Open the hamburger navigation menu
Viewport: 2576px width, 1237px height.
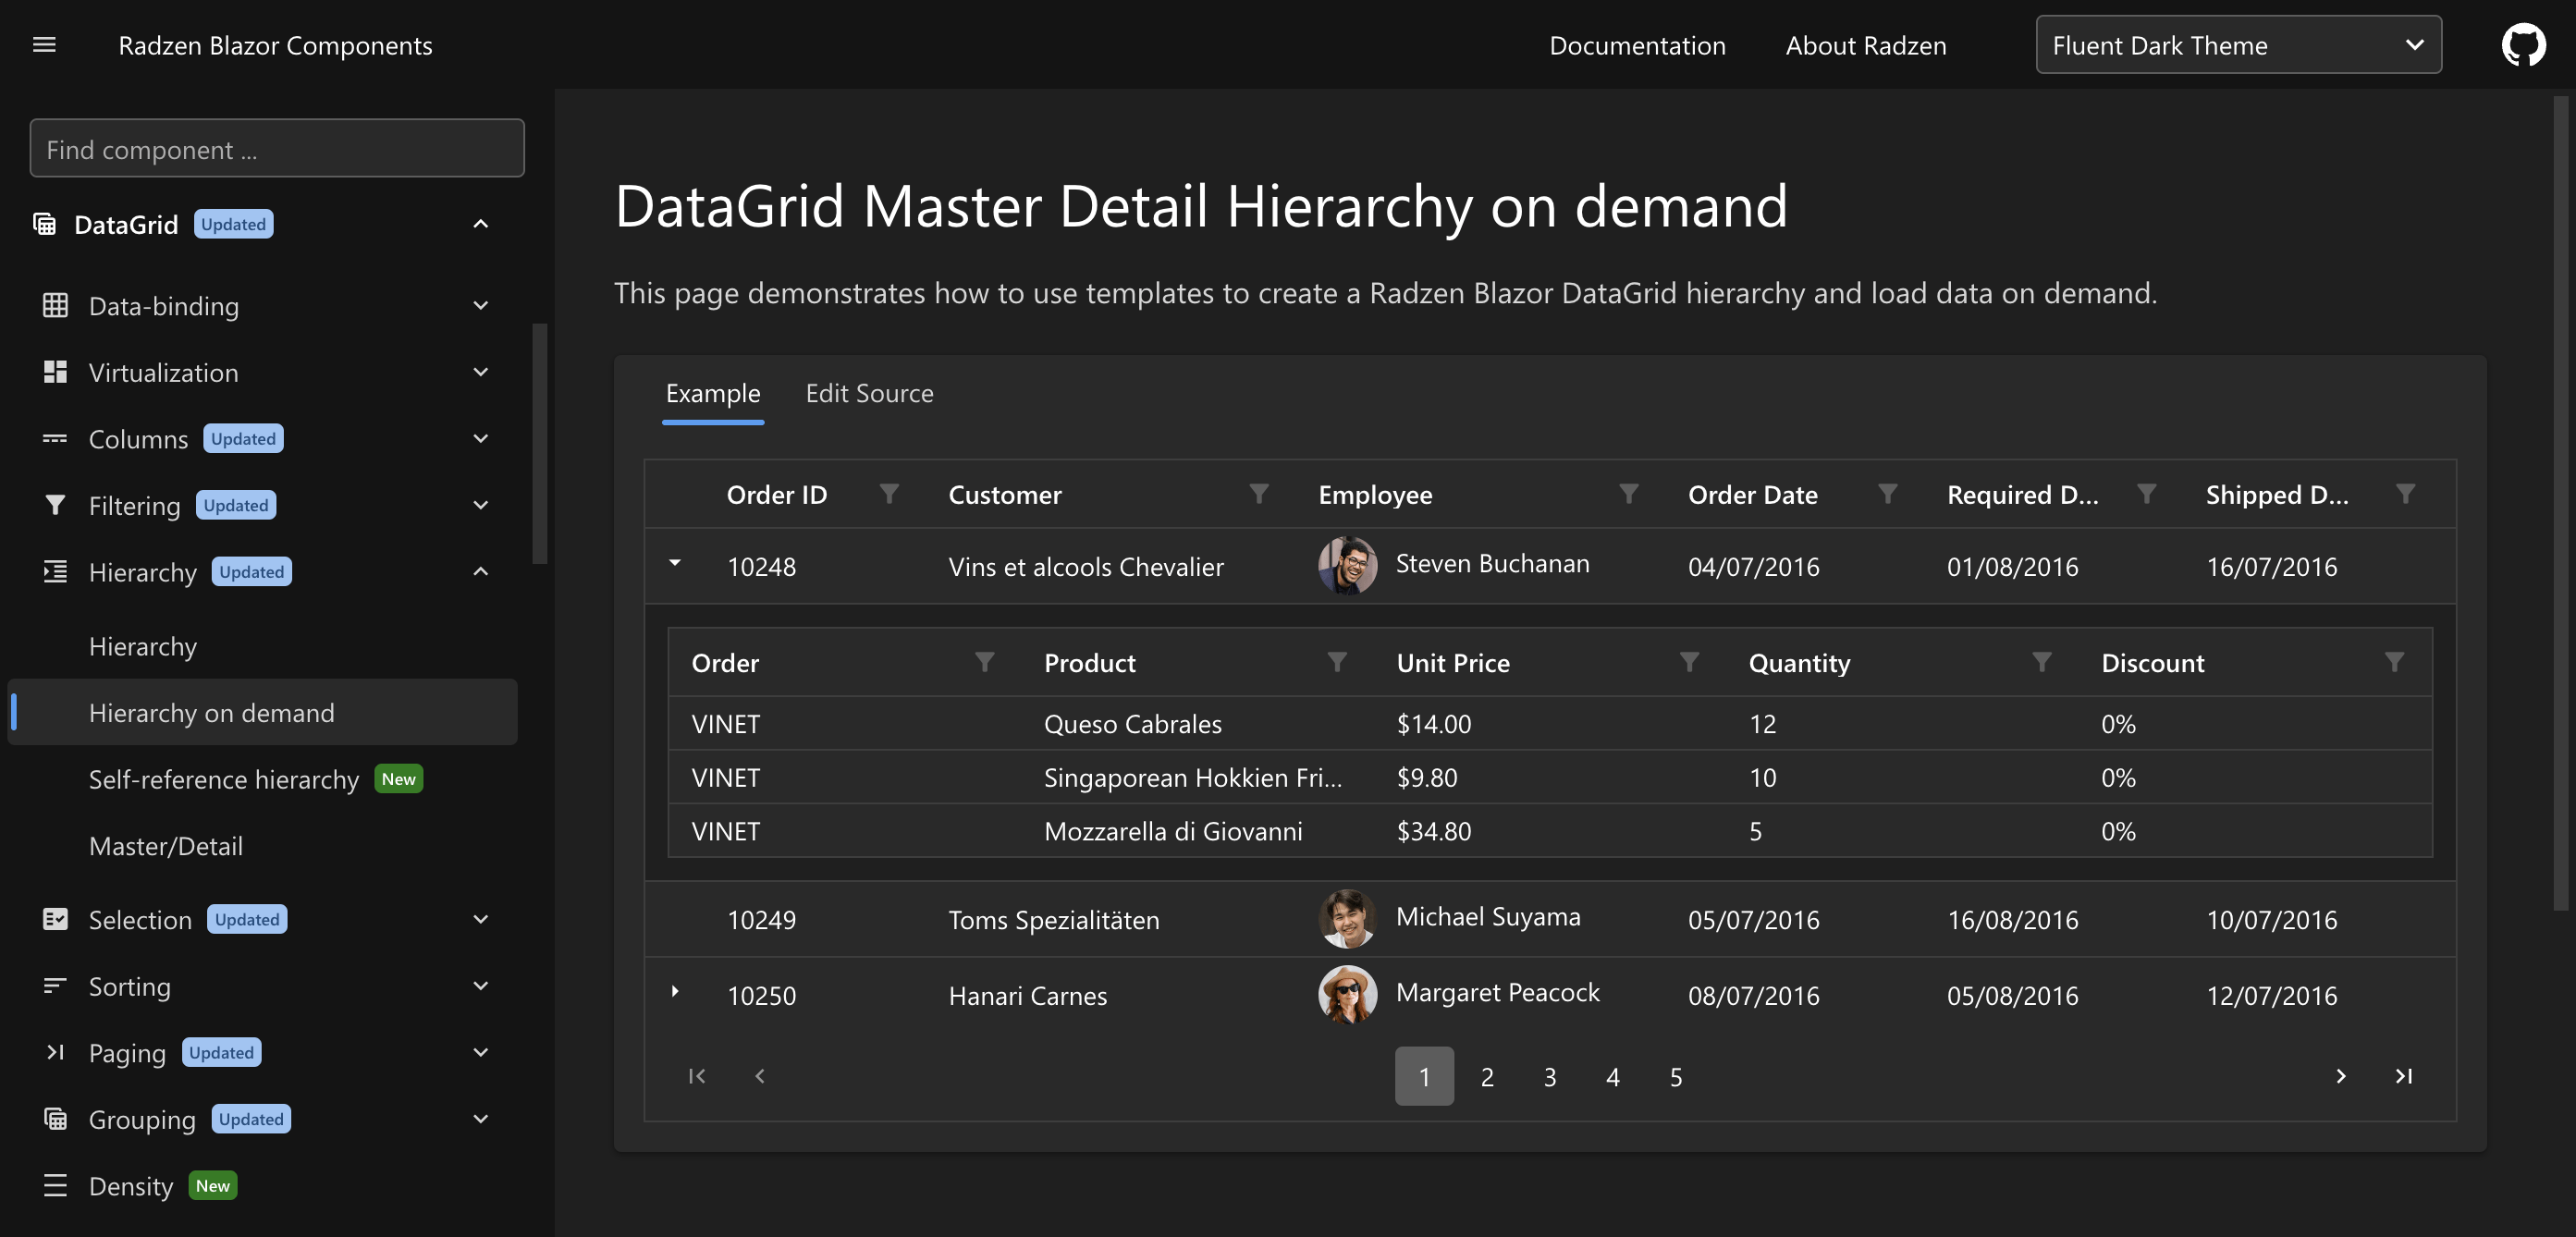click(x=44, y=45)
